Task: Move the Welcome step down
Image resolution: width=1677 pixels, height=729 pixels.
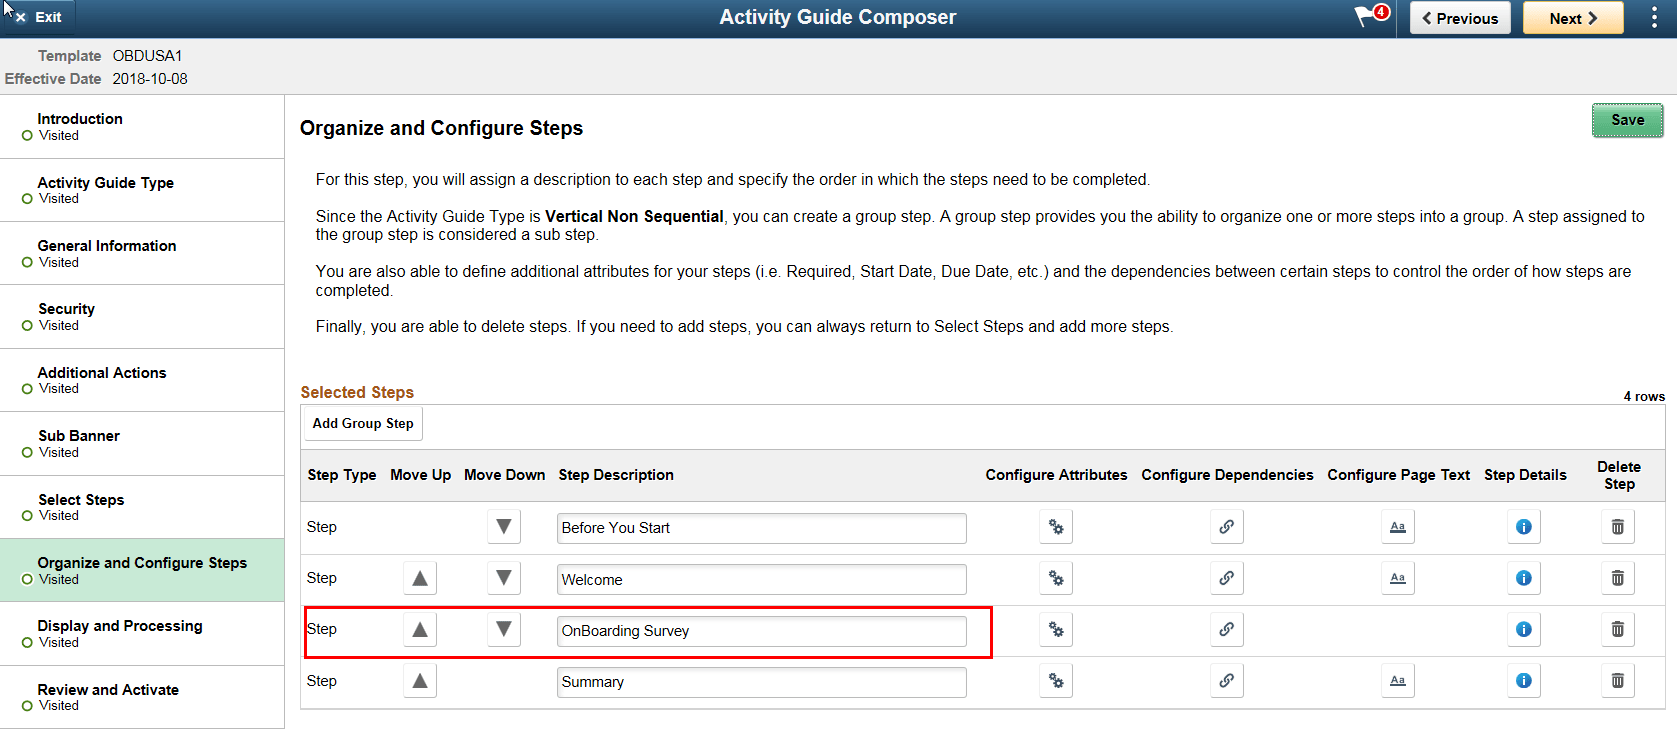Action: click(x=503, y=578)
